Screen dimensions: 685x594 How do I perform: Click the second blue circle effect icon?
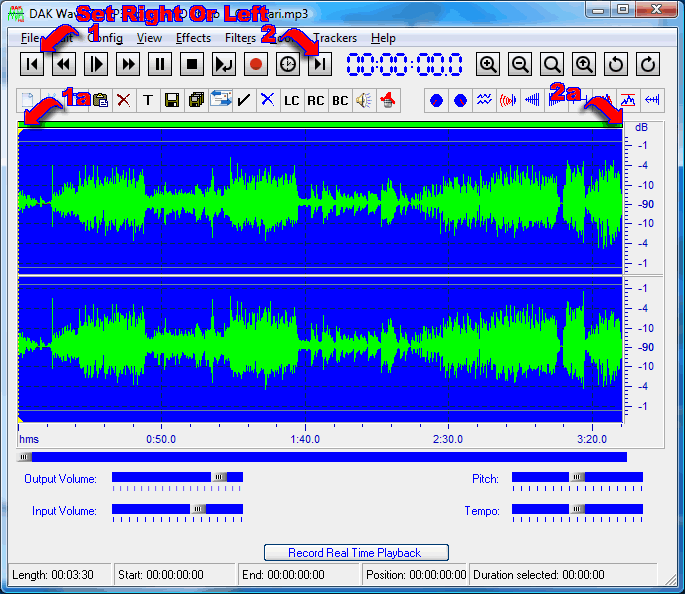click(460, 100)
